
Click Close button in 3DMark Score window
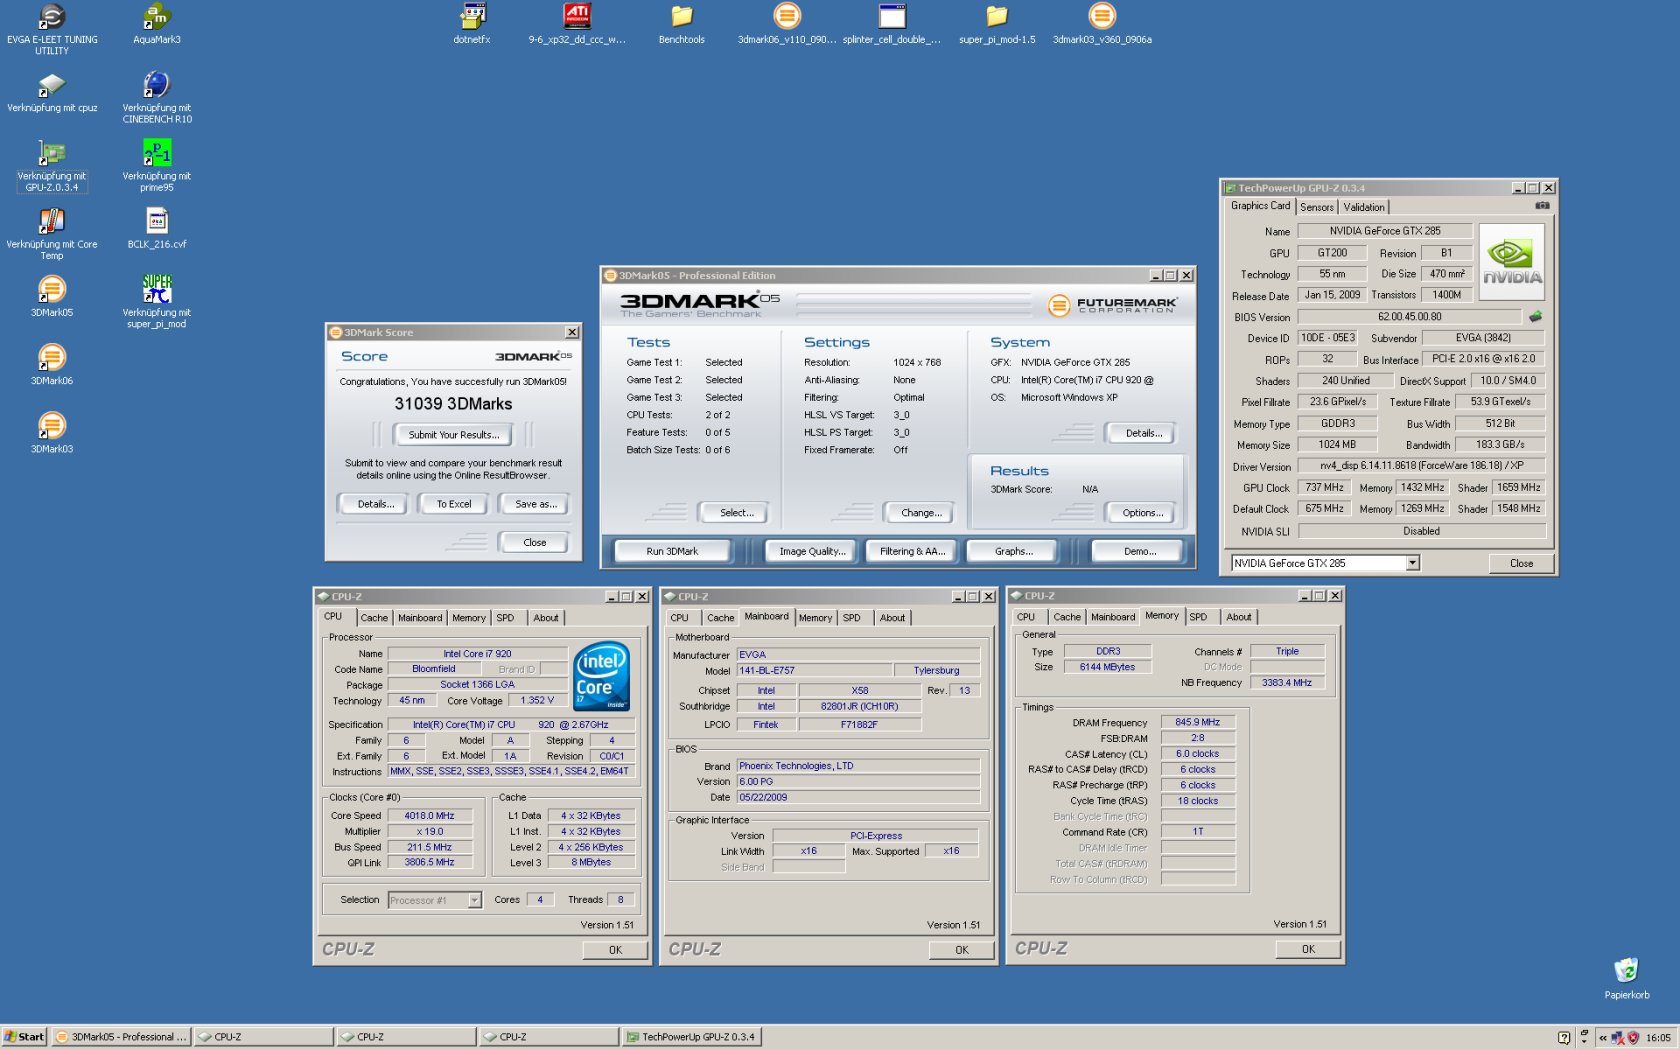coord(535,542)
